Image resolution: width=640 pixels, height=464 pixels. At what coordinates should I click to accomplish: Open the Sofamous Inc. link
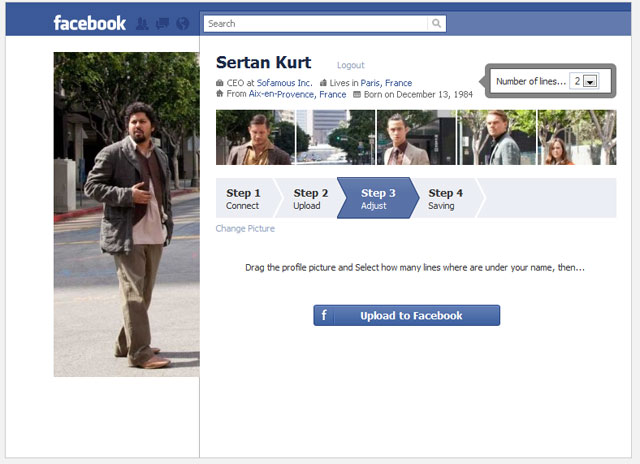pyautogui.click(x=284, y=83)
